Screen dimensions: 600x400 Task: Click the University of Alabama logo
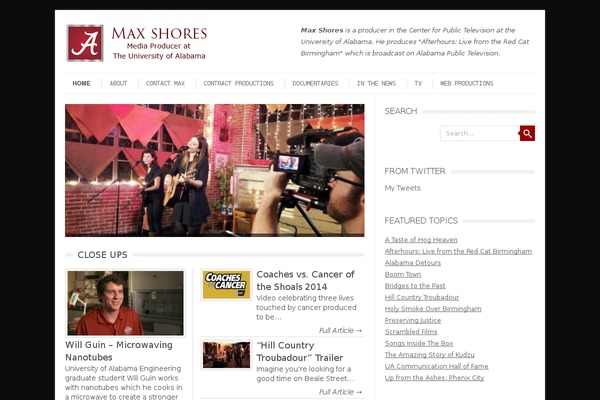(x=85, y=43)
